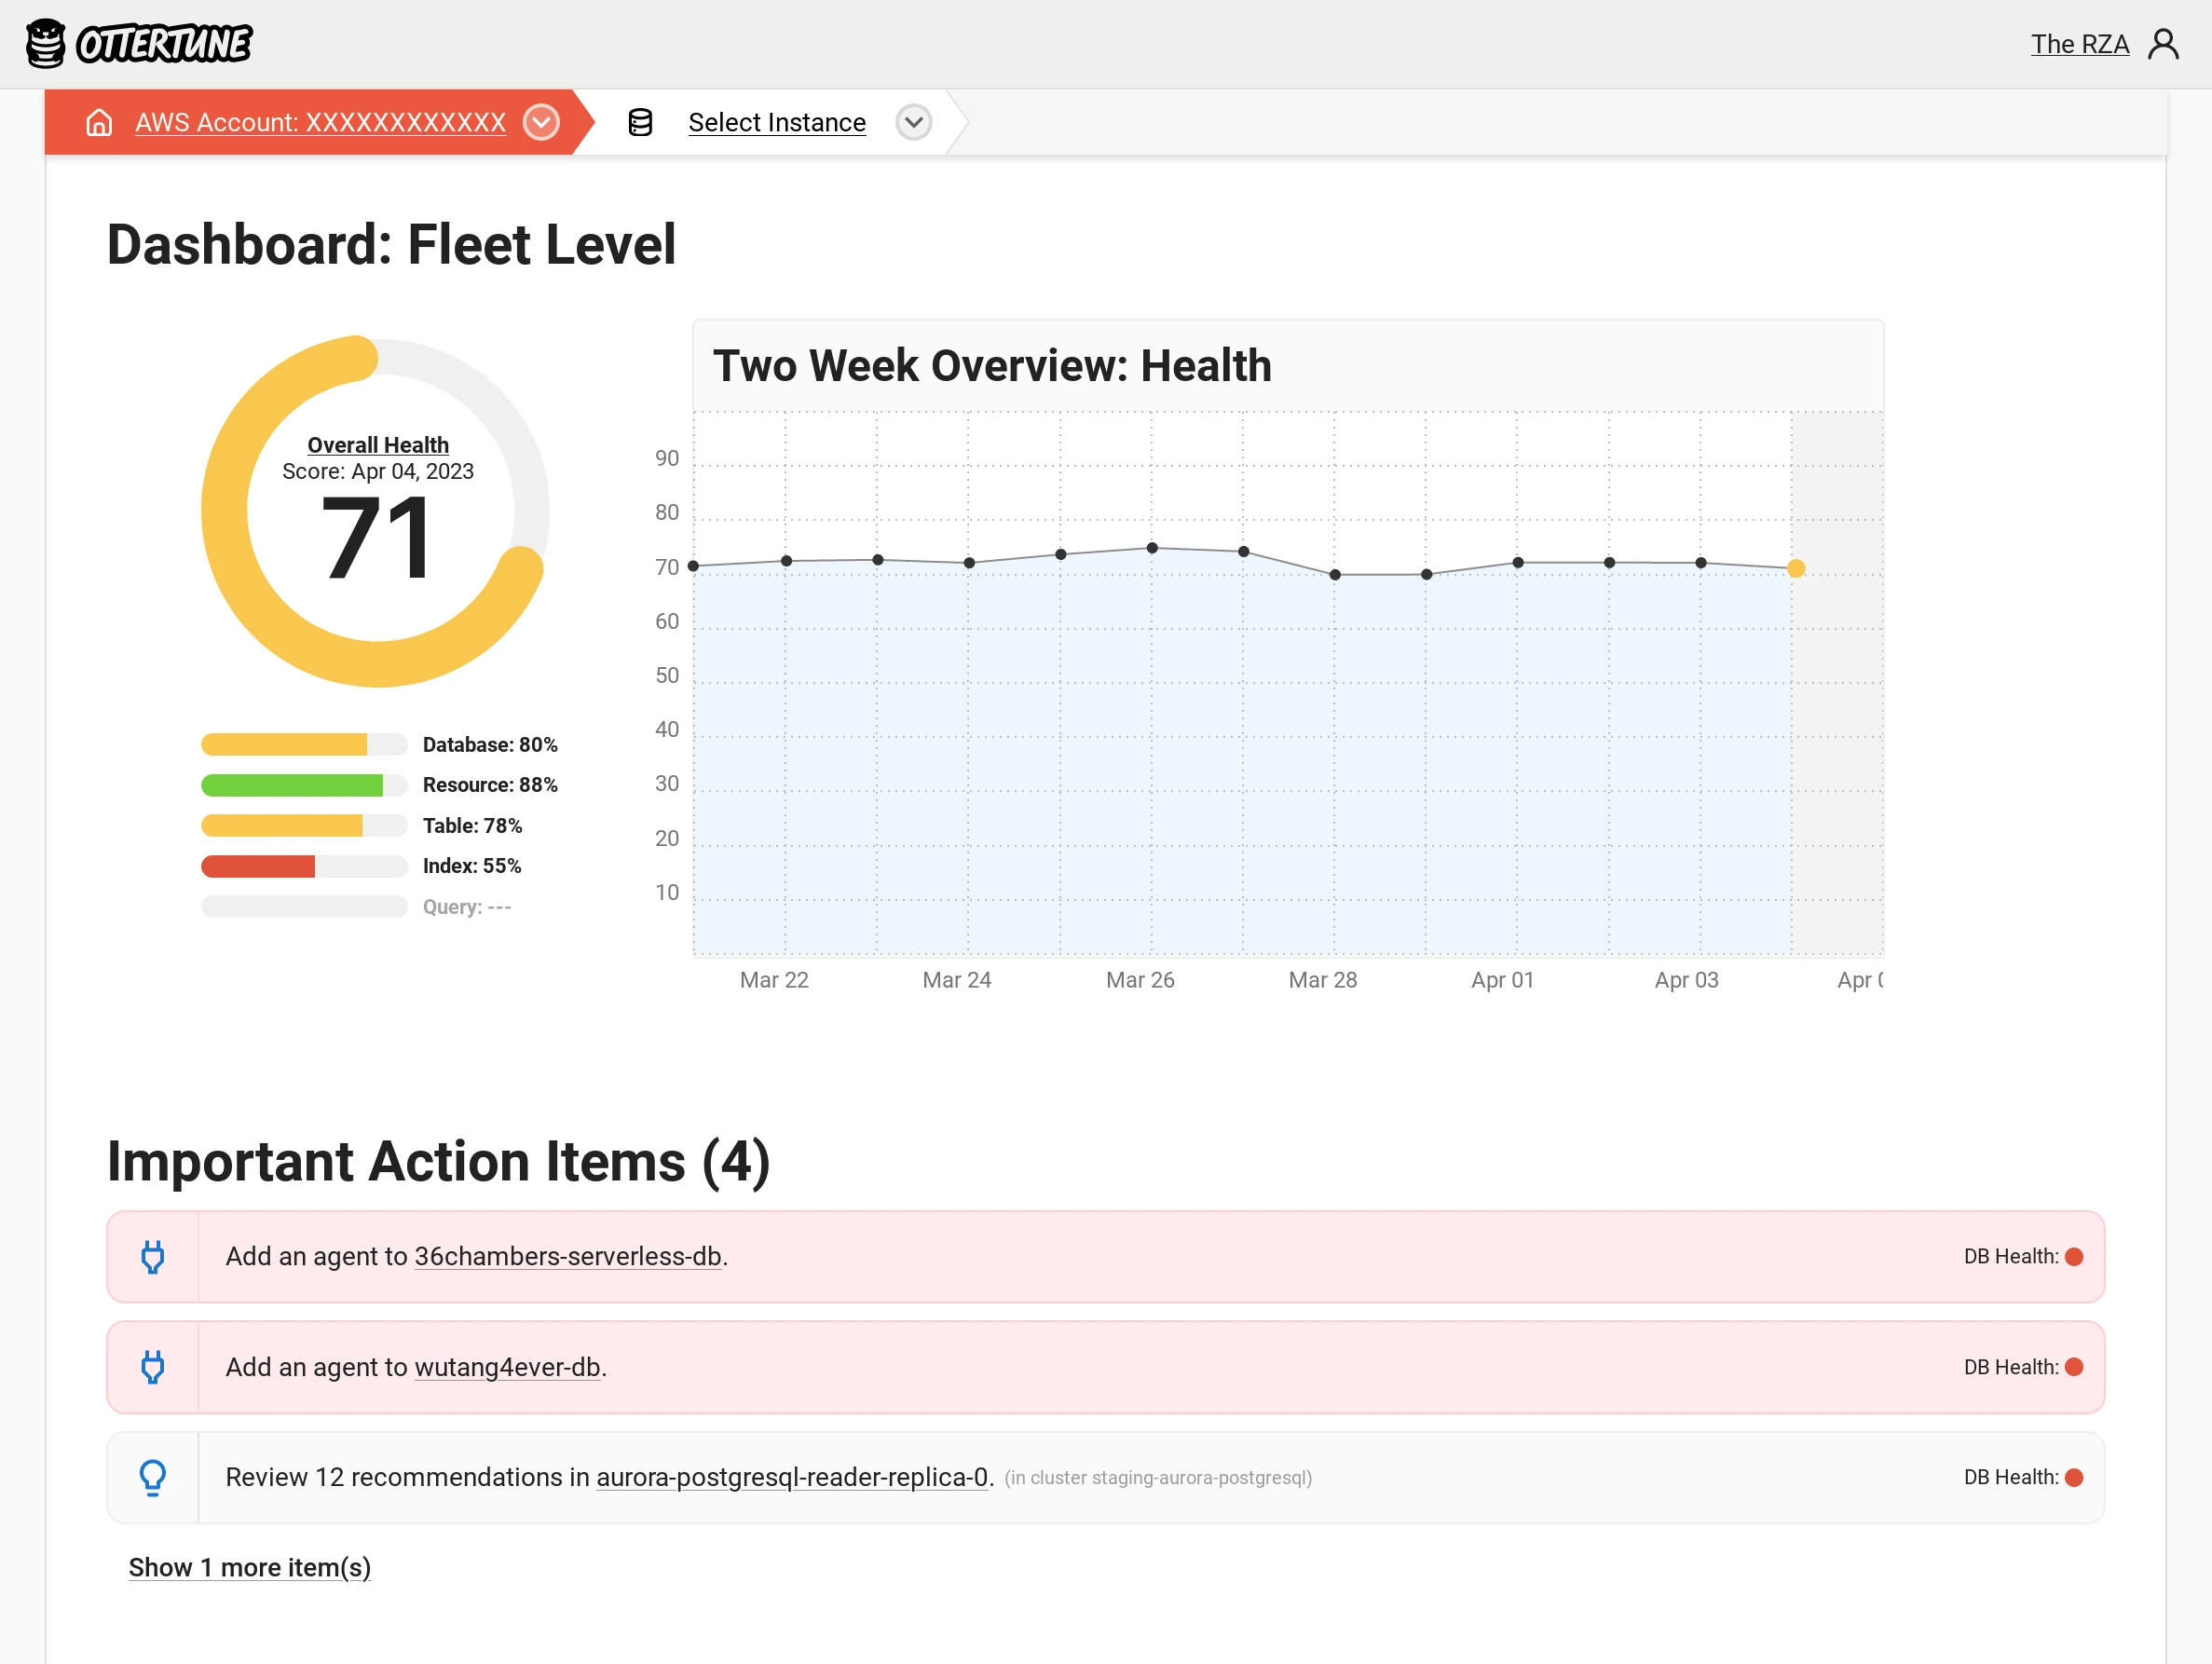Click the OtterTune otter logo
Screen dimensions: 2212x1664
tap(46, 44)
